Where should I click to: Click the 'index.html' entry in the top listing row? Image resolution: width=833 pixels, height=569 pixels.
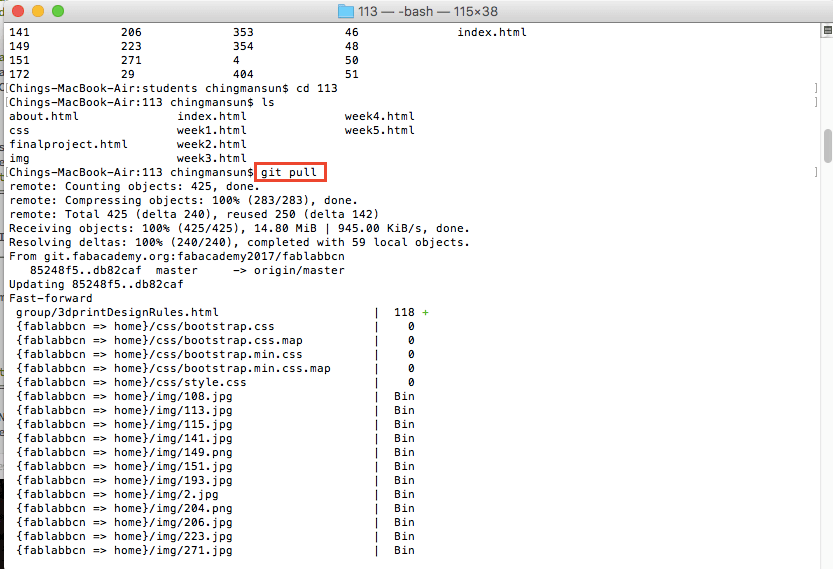click(x=492, y=32)
